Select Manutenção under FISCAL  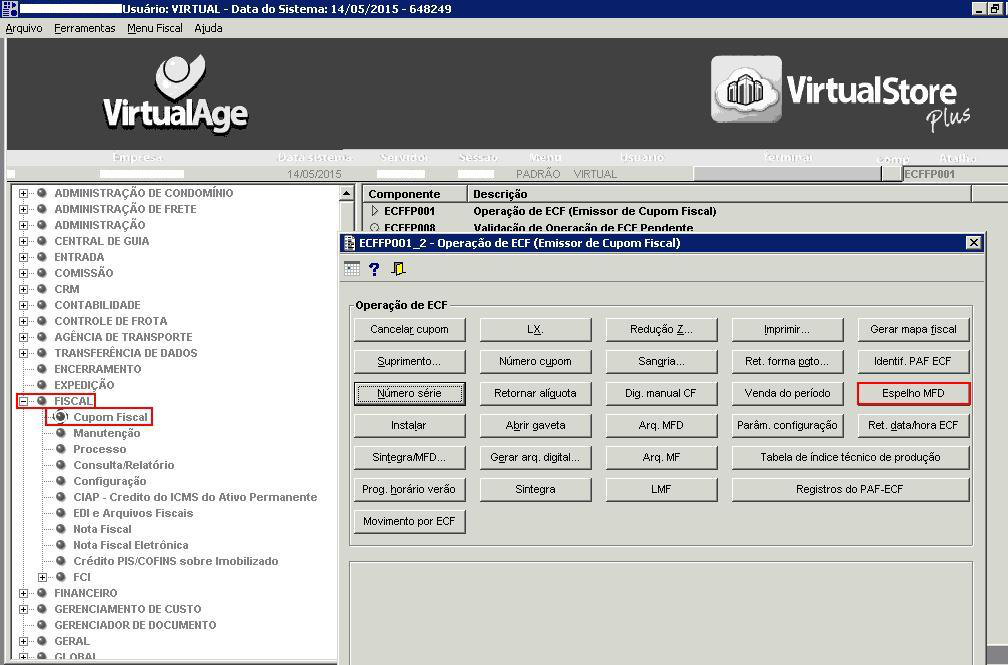(107, 433)
